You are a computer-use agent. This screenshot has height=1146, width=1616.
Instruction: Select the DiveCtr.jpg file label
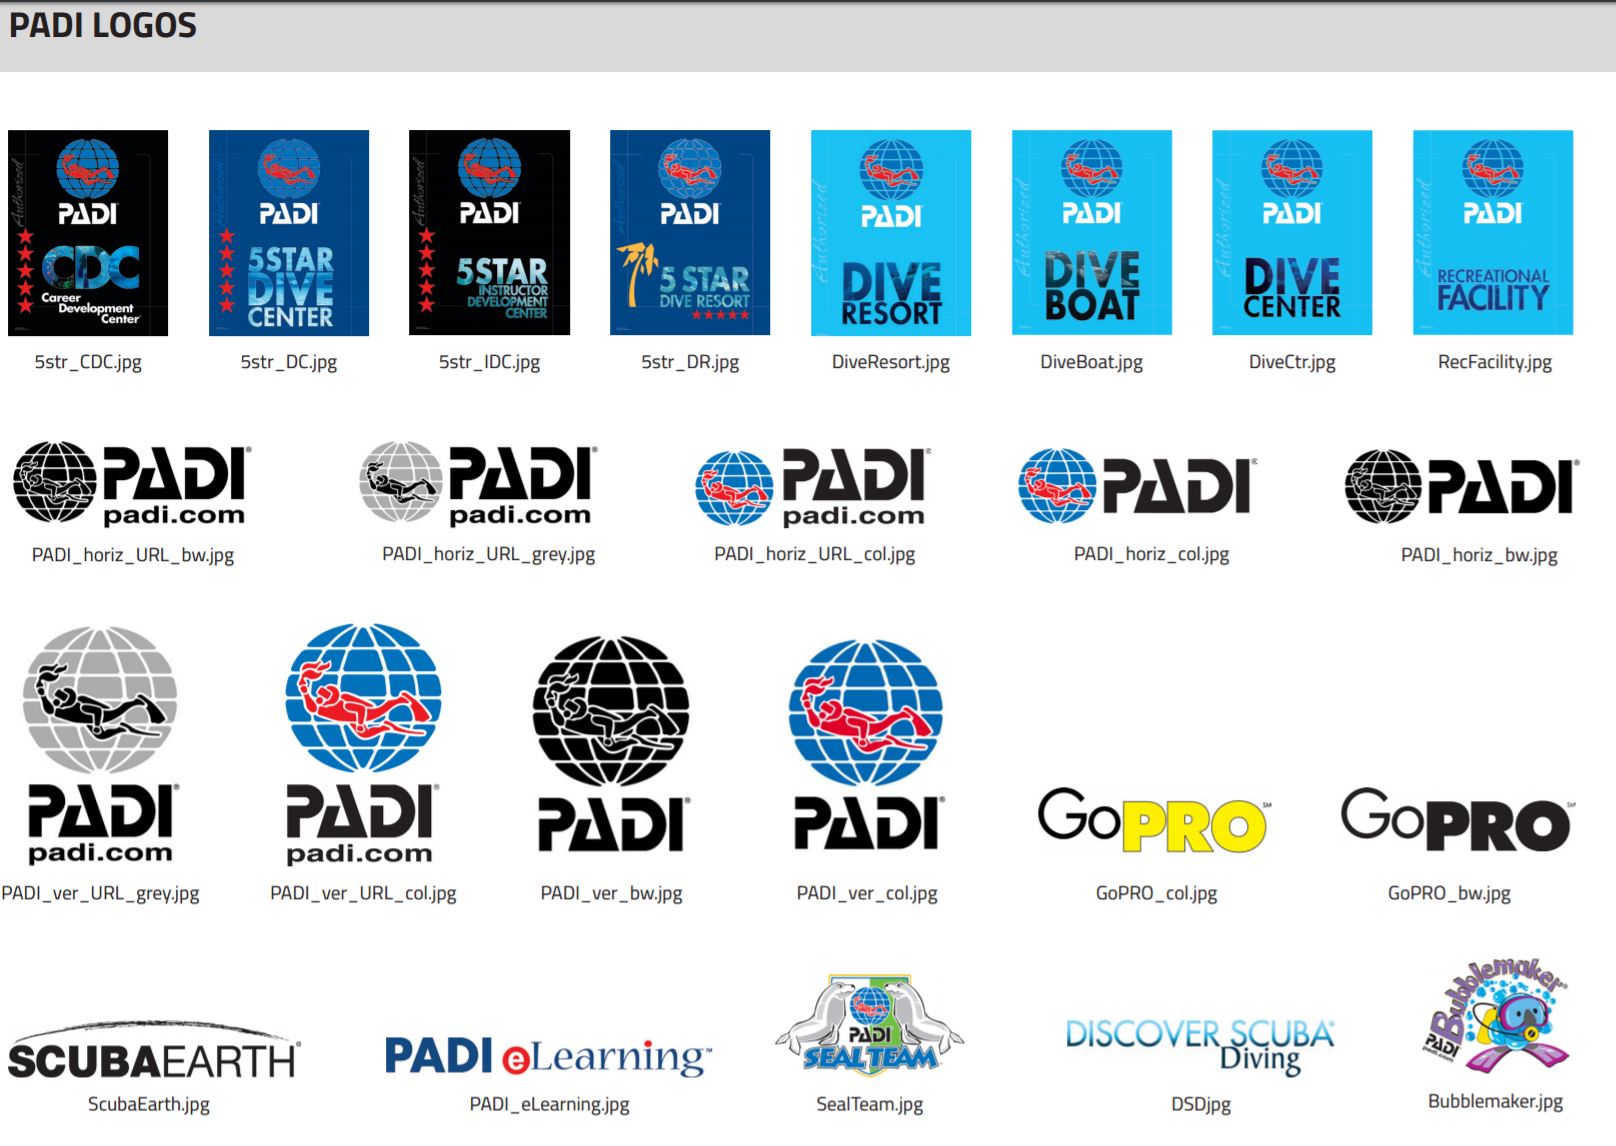1291,362
